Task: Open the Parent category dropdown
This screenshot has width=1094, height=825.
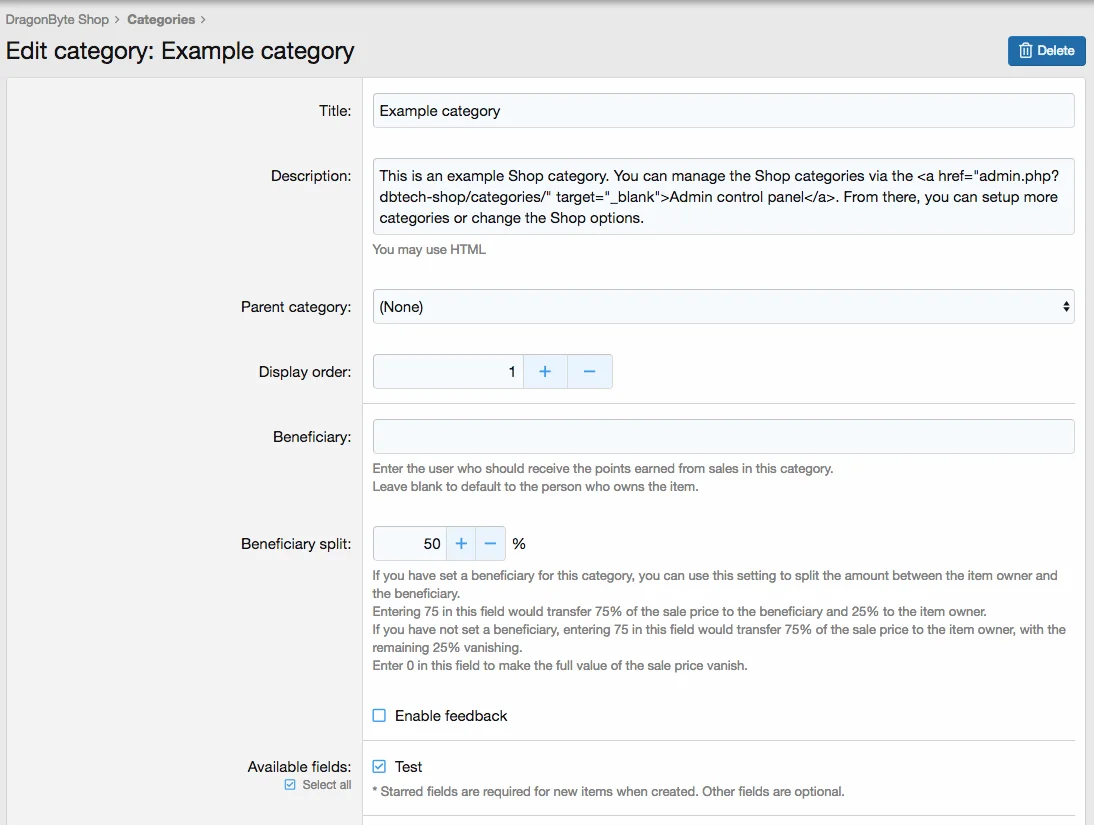Action: 723,307
